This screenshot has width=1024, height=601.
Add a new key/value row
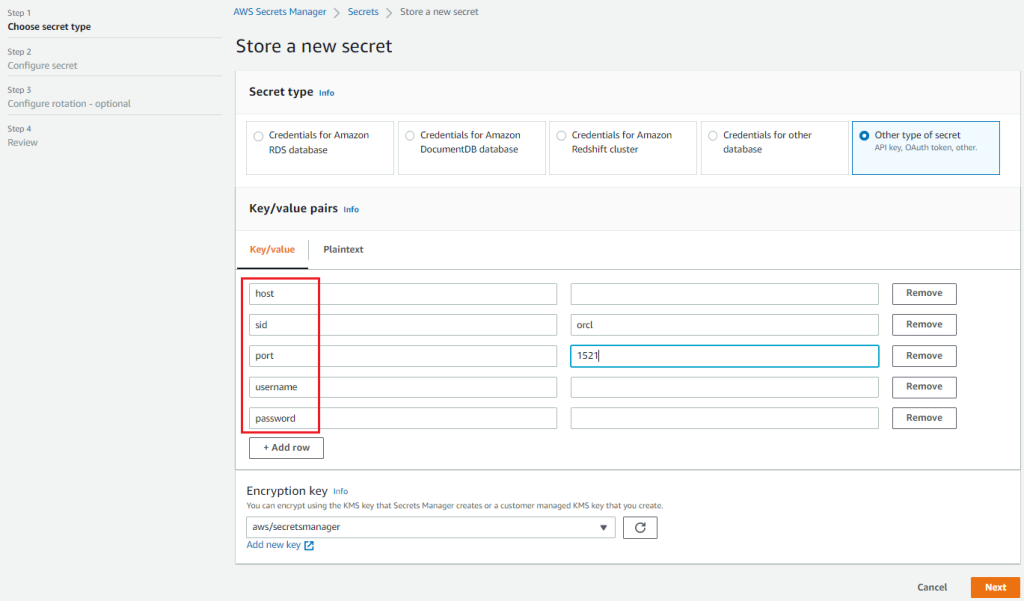coord(286,447)
